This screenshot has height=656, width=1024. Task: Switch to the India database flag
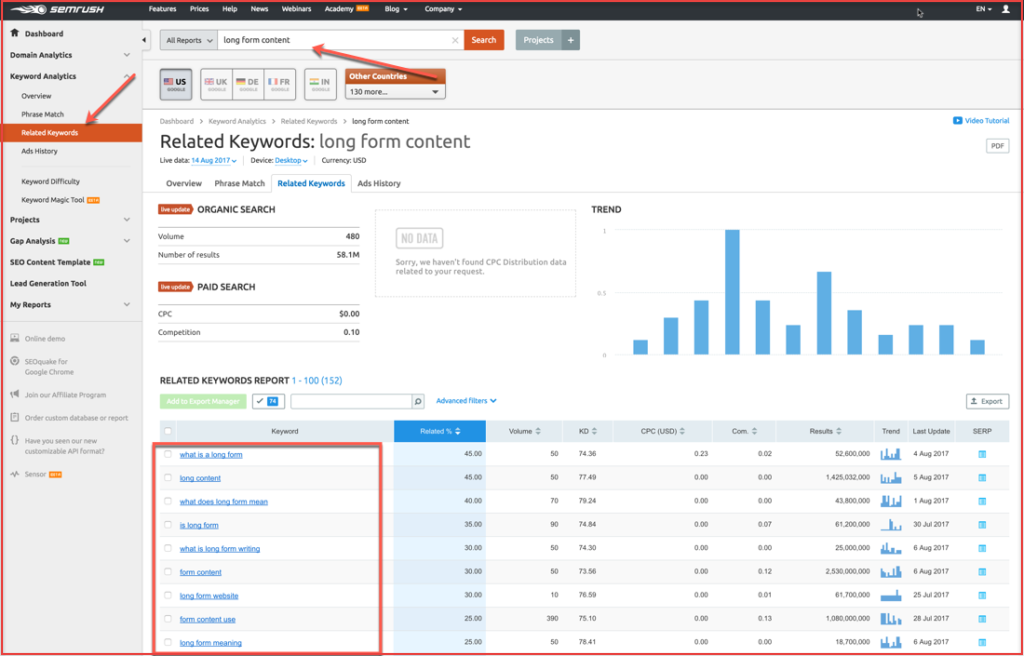[320, 84]
